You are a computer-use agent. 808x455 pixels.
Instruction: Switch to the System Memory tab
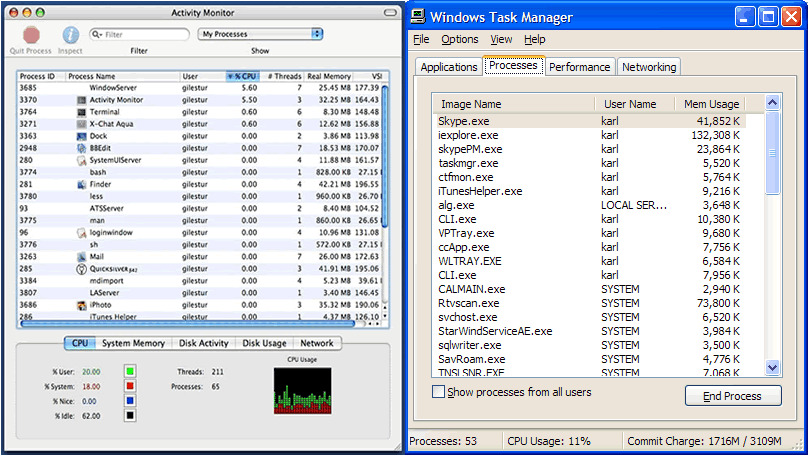(133, 343)
